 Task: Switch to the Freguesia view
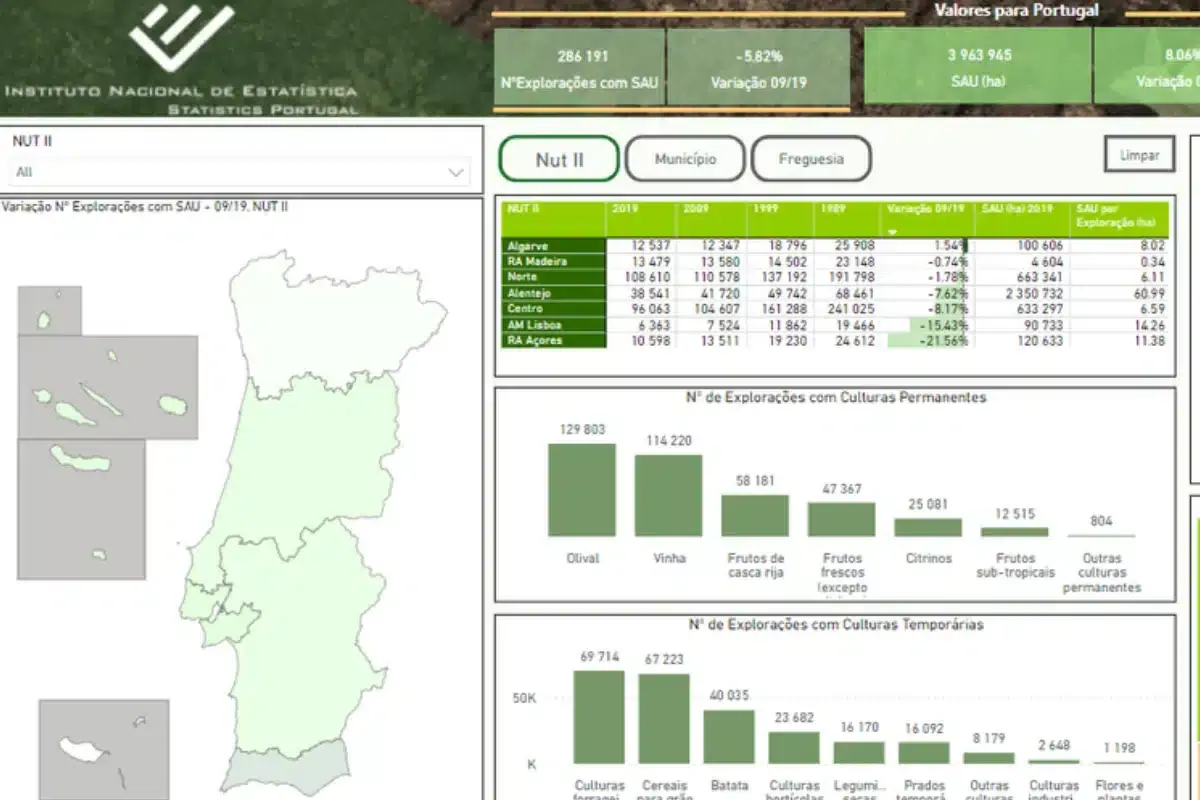tap(811, 158)
